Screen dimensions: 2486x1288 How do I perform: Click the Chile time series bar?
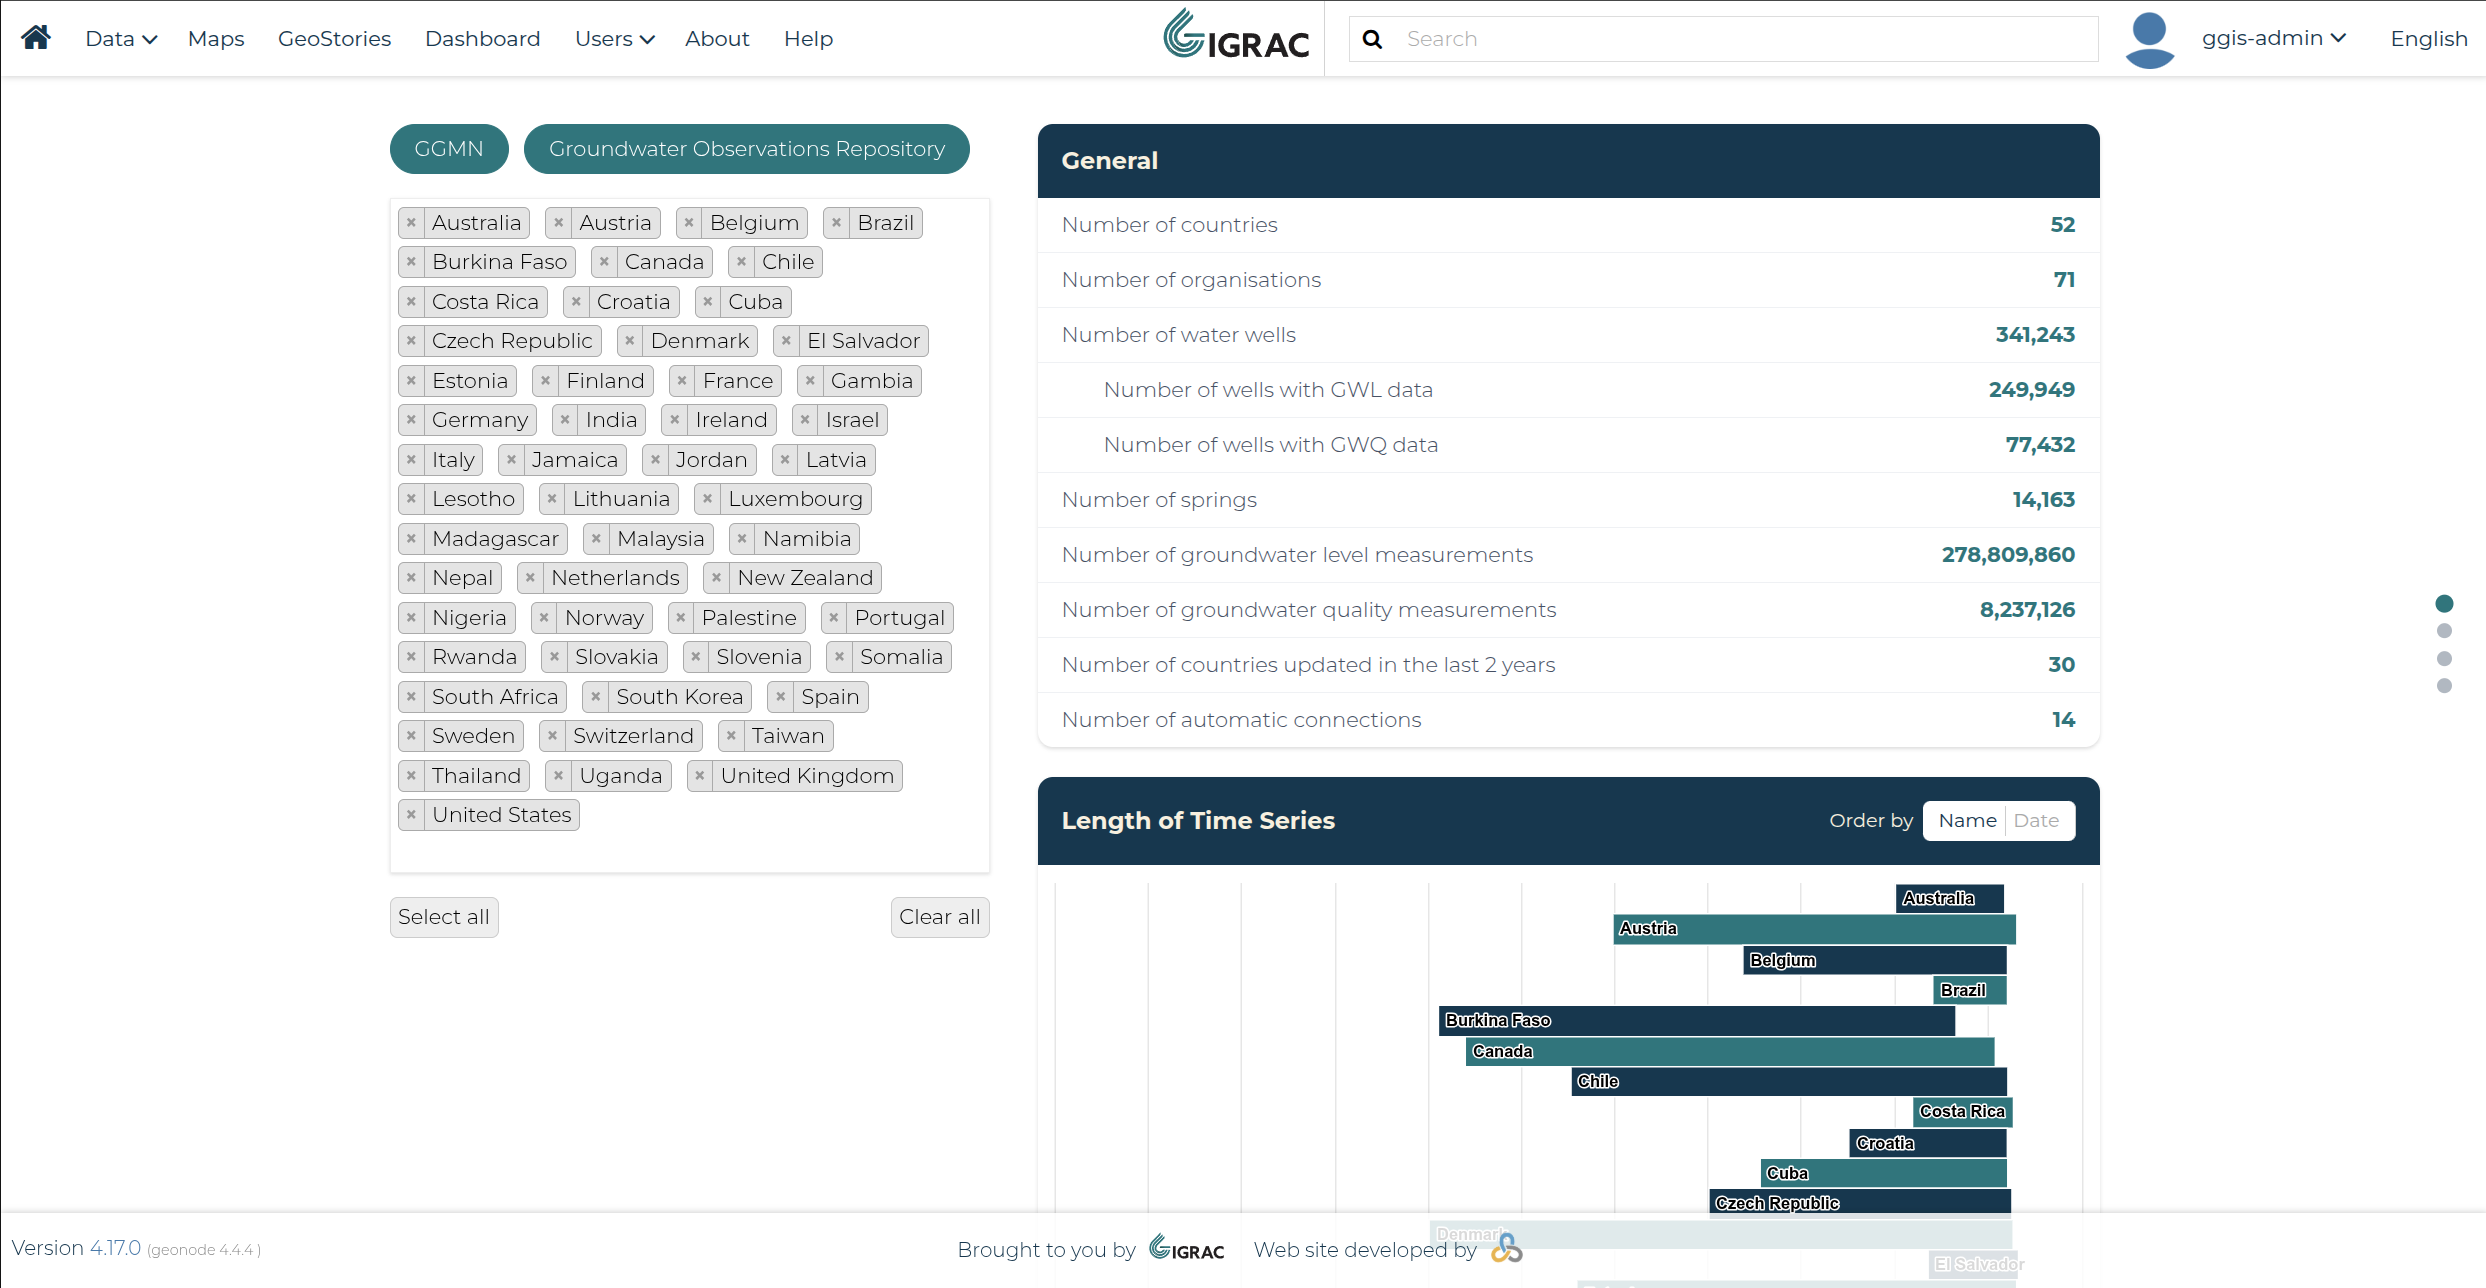coord(1789,1082)
